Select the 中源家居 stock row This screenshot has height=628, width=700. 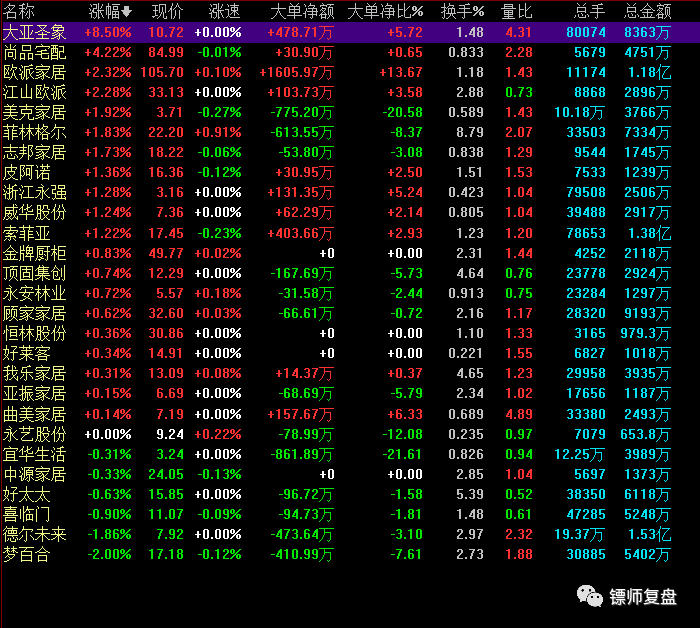[x=350, y=474]
